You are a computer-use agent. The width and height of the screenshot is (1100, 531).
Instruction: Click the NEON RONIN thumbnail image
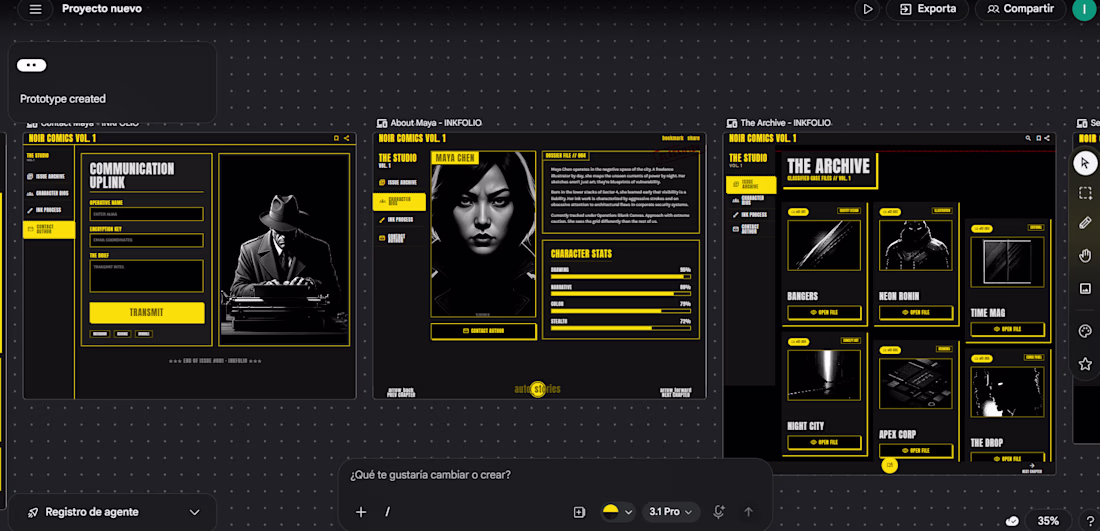click(915, 245)
